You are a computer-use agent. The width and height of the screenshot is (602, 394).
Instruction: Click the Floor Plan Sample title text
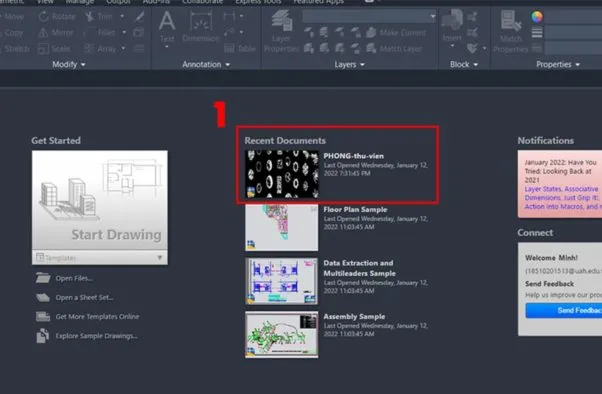[355, 210]
